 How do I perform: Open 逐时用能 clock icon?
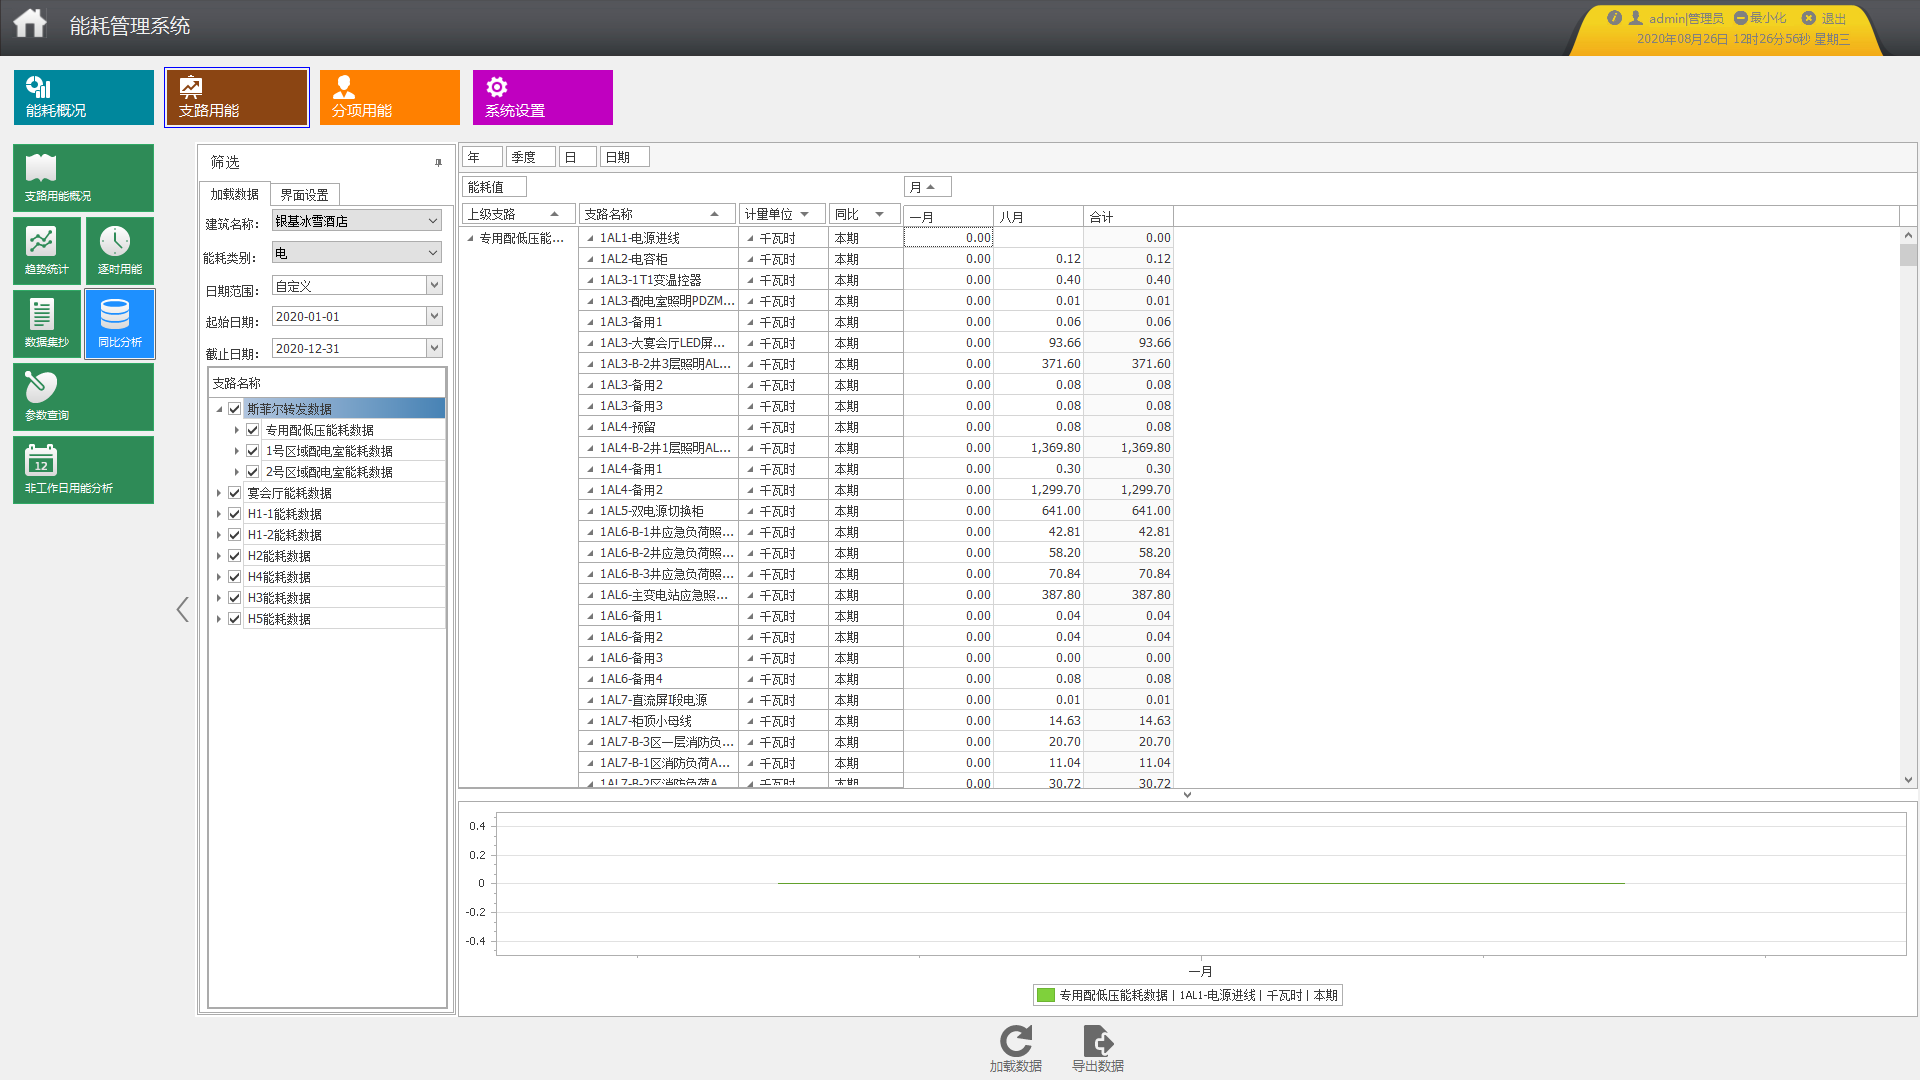pyautogui.click(x=120, y=251)
